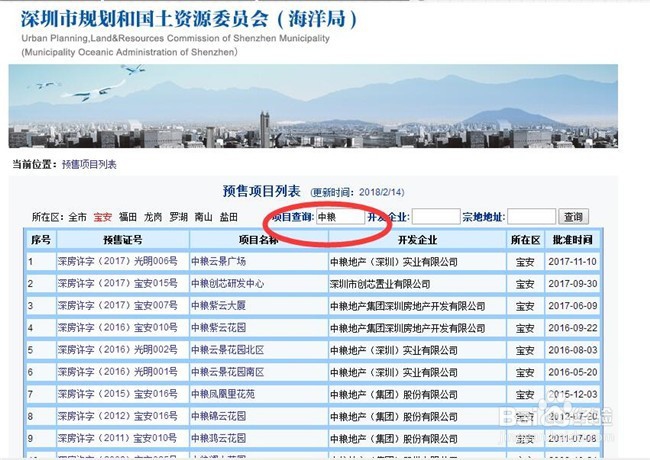
Task: Open the 预售项目列表 breadcrumb link
Action: pyautogui.click(x=89, y=165)
